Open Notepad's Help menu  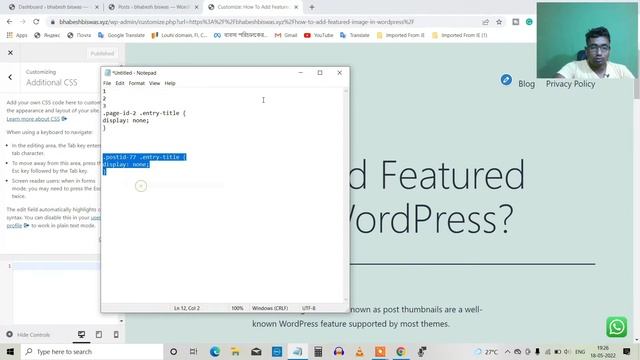[x=170, y=83]
